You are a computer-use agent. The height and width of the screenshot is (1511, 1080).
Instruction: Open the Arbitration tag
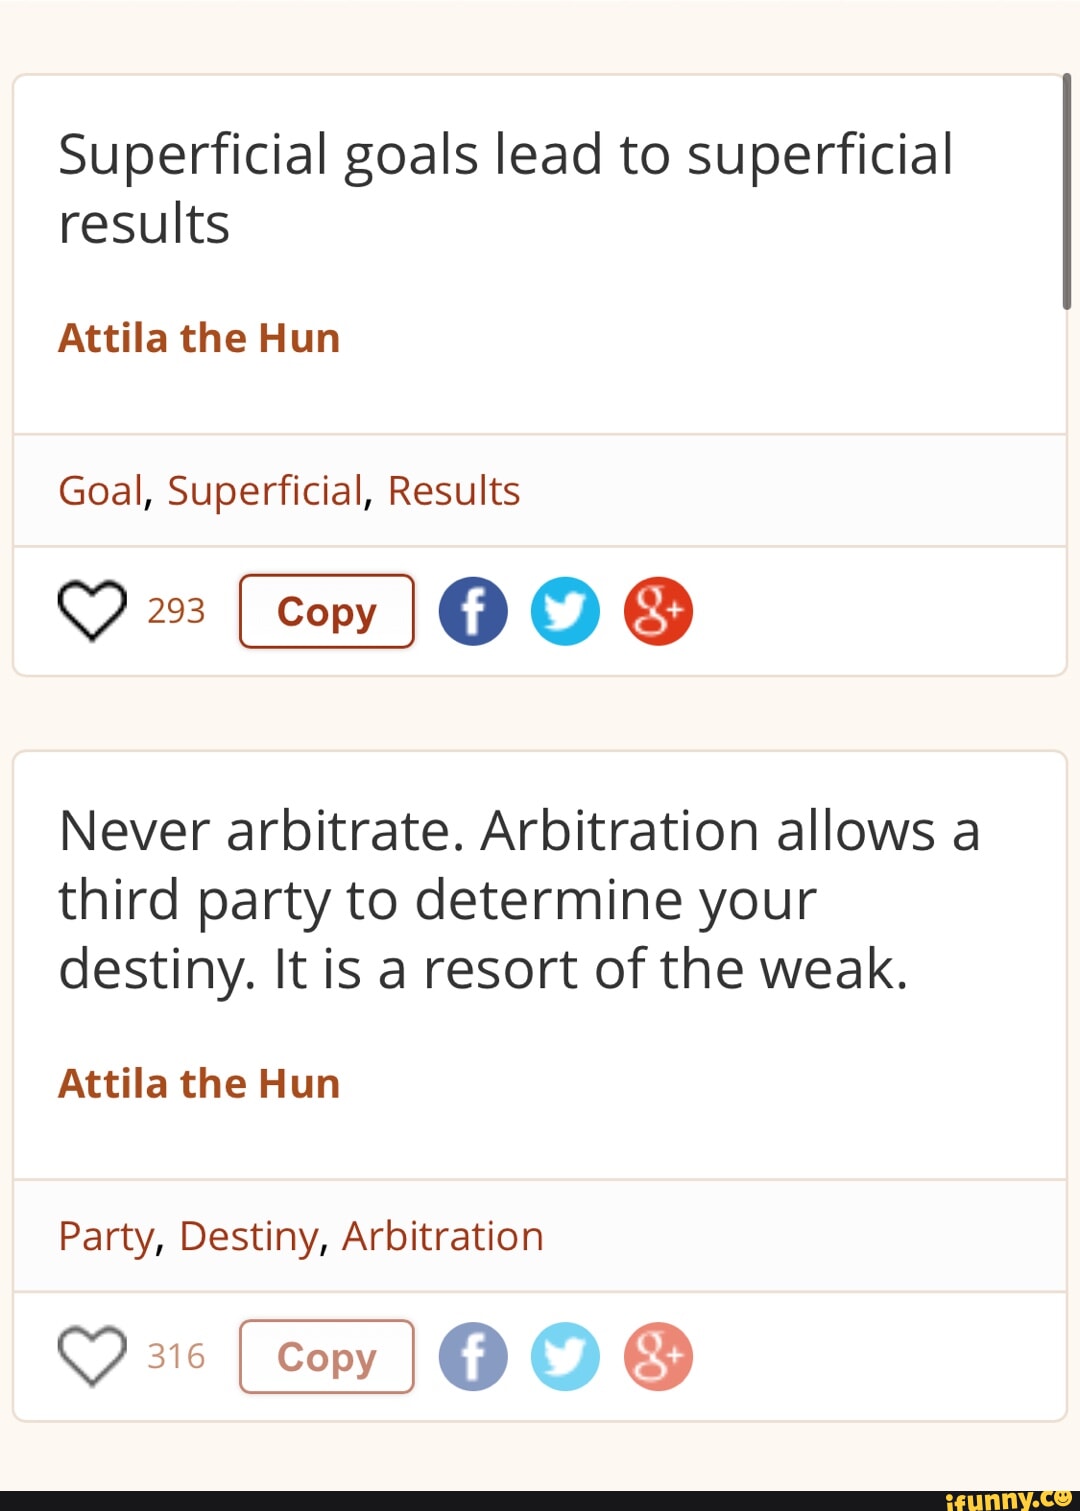442,1236
